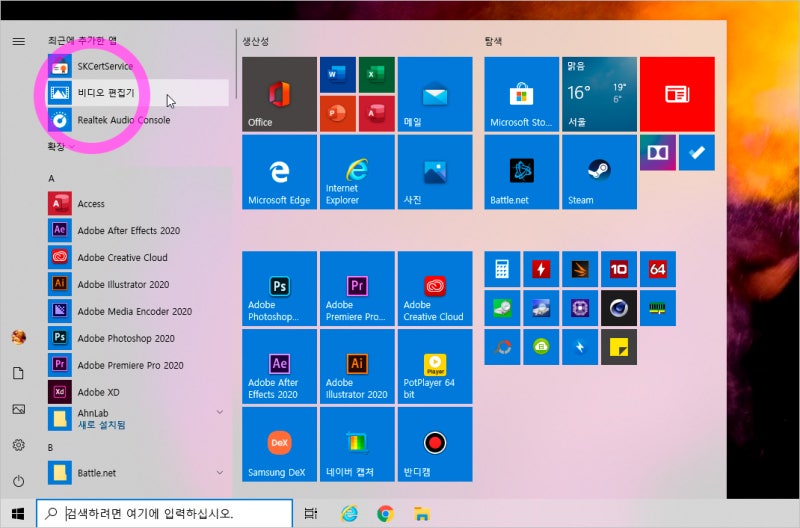The image size is (800, 528).
Task: Launch 비디오 편집기 from recently added
Action: click(138, 93)
